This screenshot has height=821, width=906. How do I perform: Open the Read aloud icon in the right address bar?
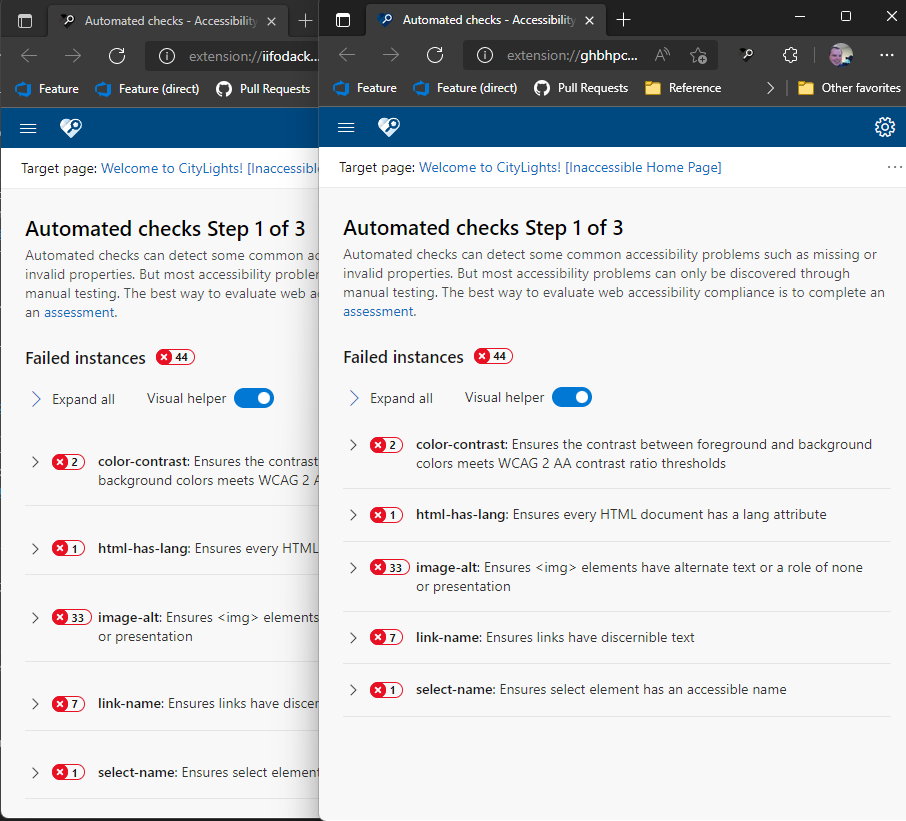(x=662, y=55)
